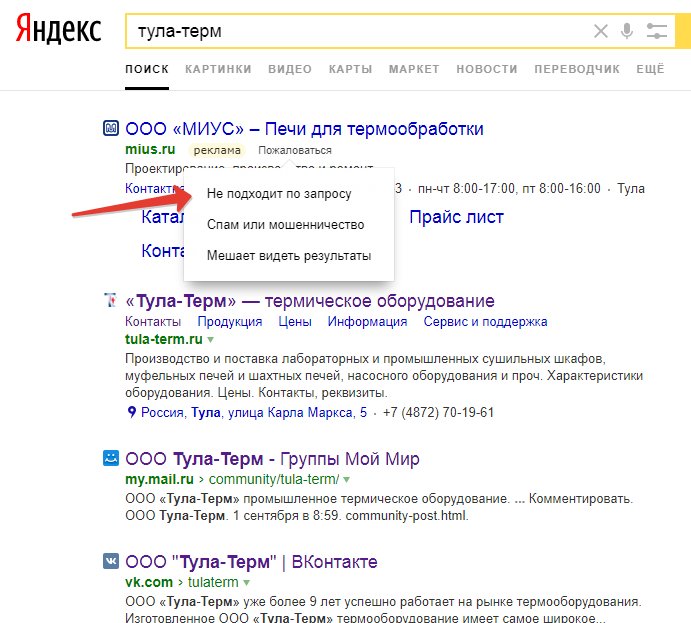Open «Тула-Терм» — термическое оборудование result
691x623 pixels.
click(310, 301)
